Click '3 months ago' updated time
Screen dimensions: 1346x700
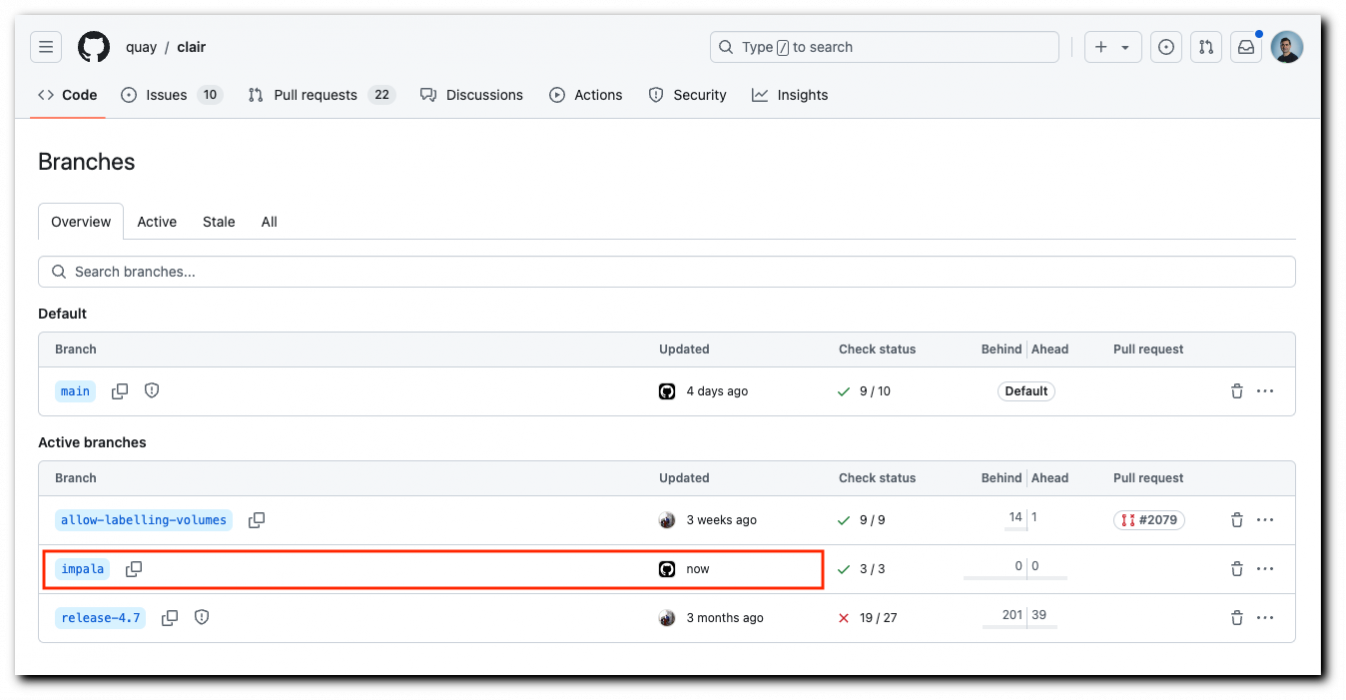[725, 618]
